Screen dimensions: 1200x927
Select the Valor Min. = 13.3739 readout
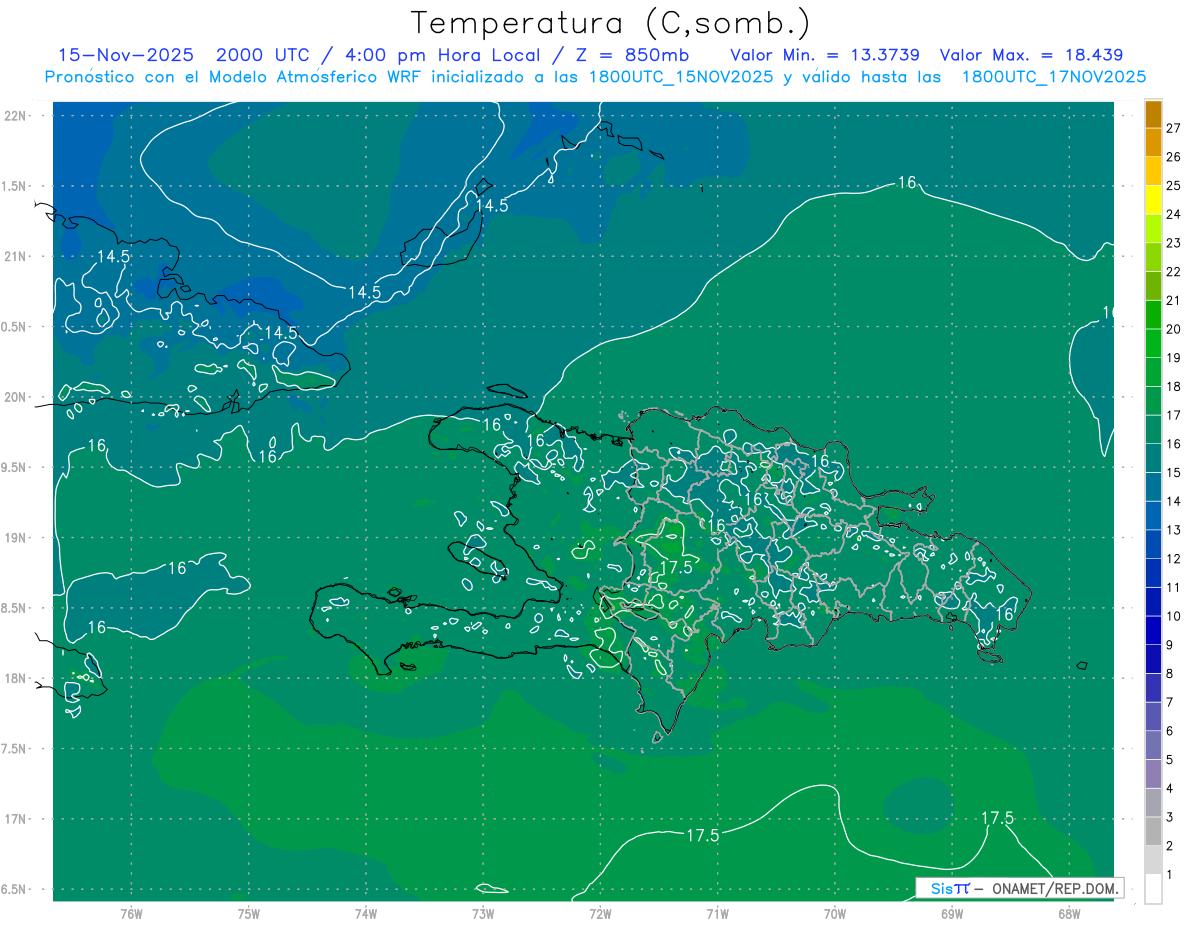click(x=825, y=55)
